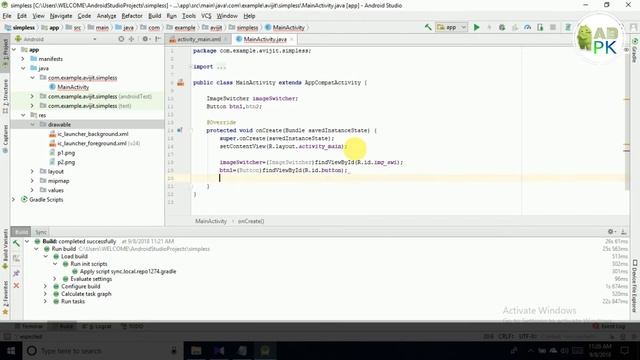Toggle the Favorites side tool window
640x360 pixels.
click(x=5, y=298)
